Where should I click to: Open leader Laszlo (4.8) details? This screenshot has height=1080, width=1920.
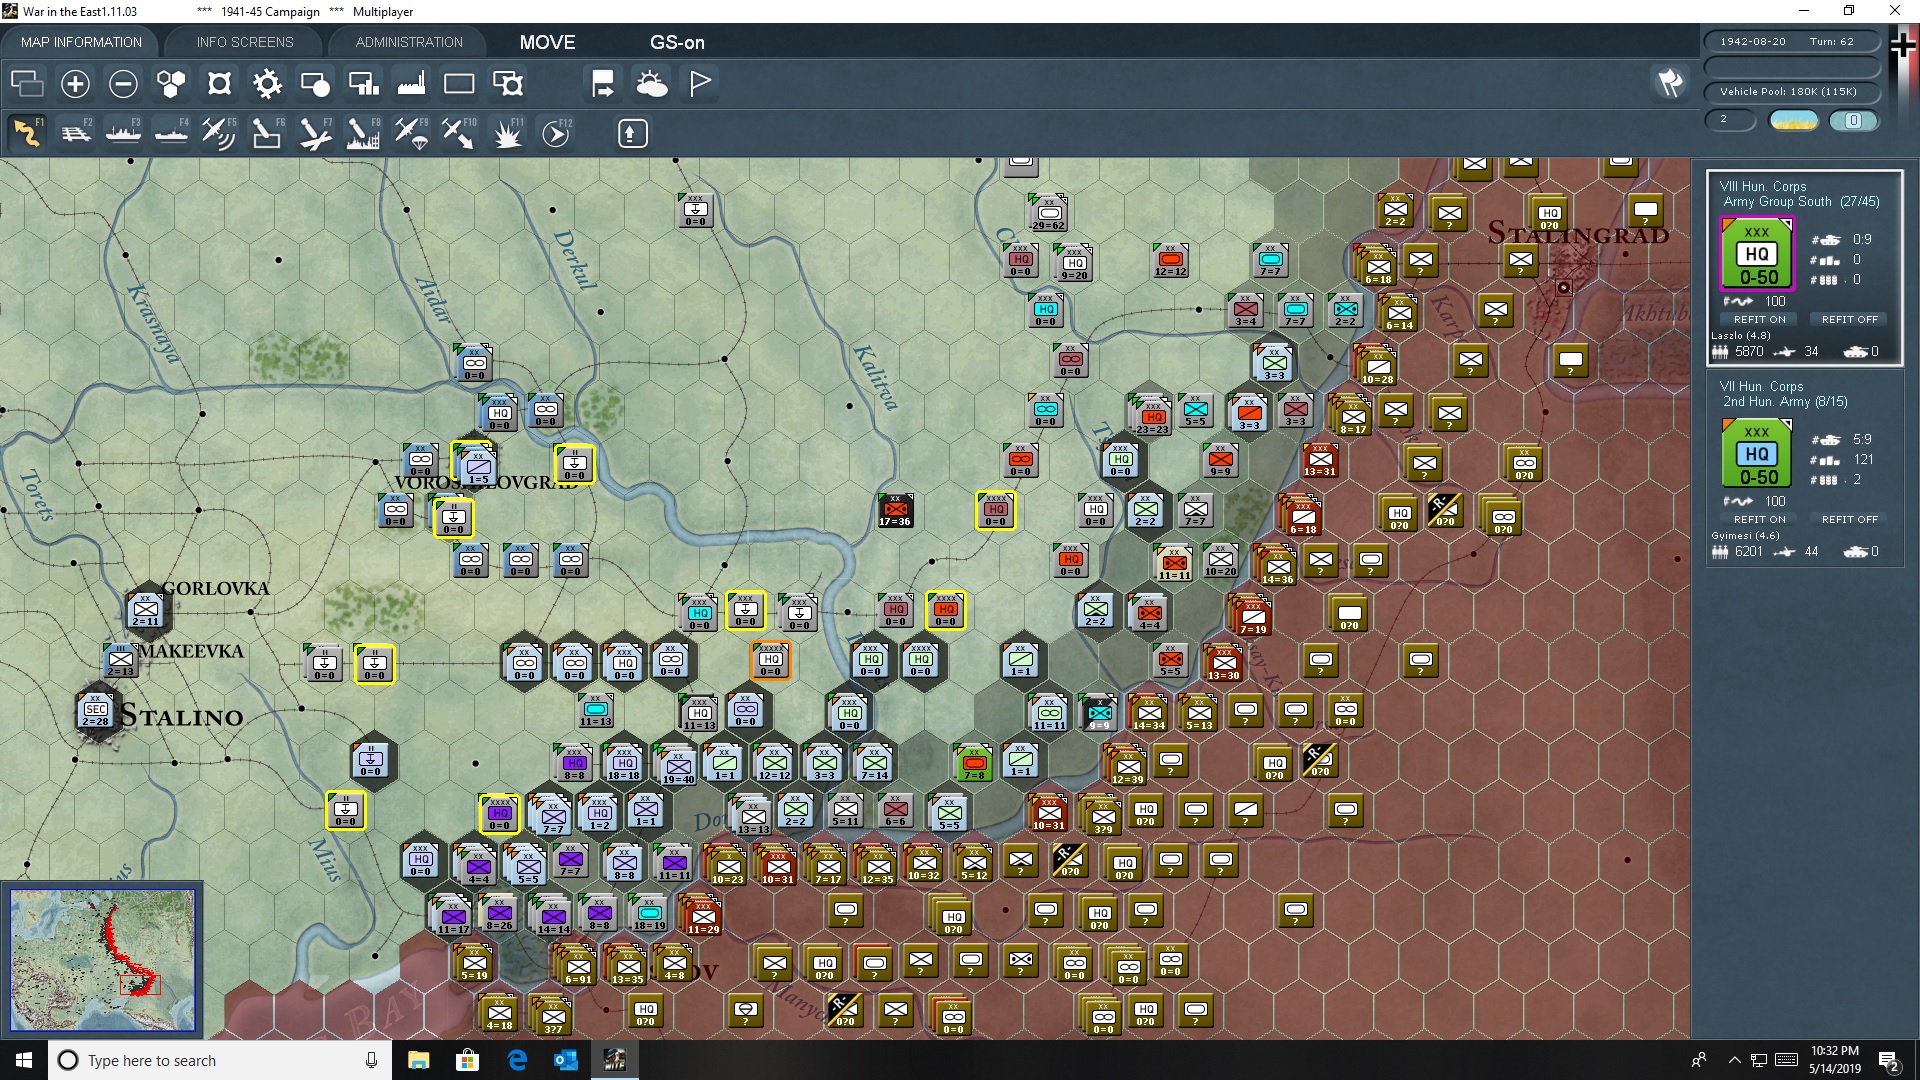click(x=1740, y=335)
